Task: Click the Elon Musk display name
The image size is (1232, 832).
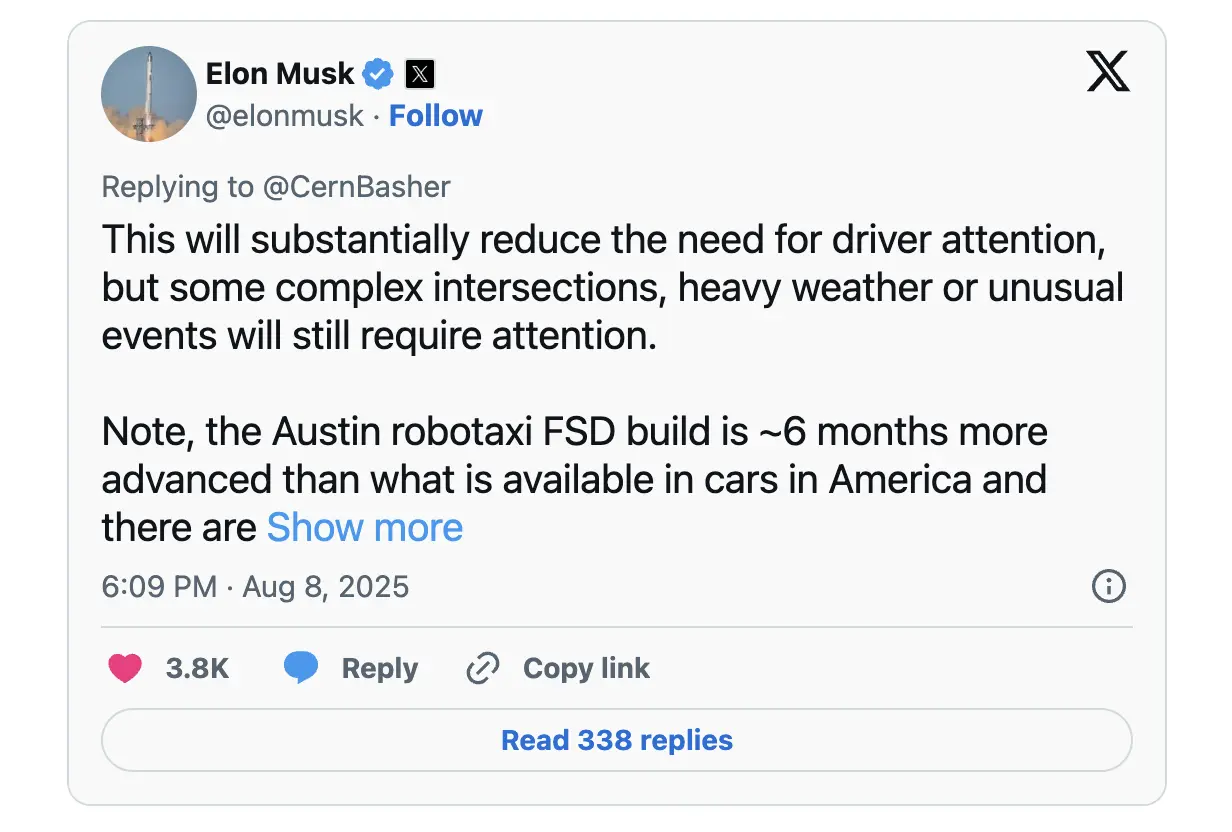Action: point(279,73)
